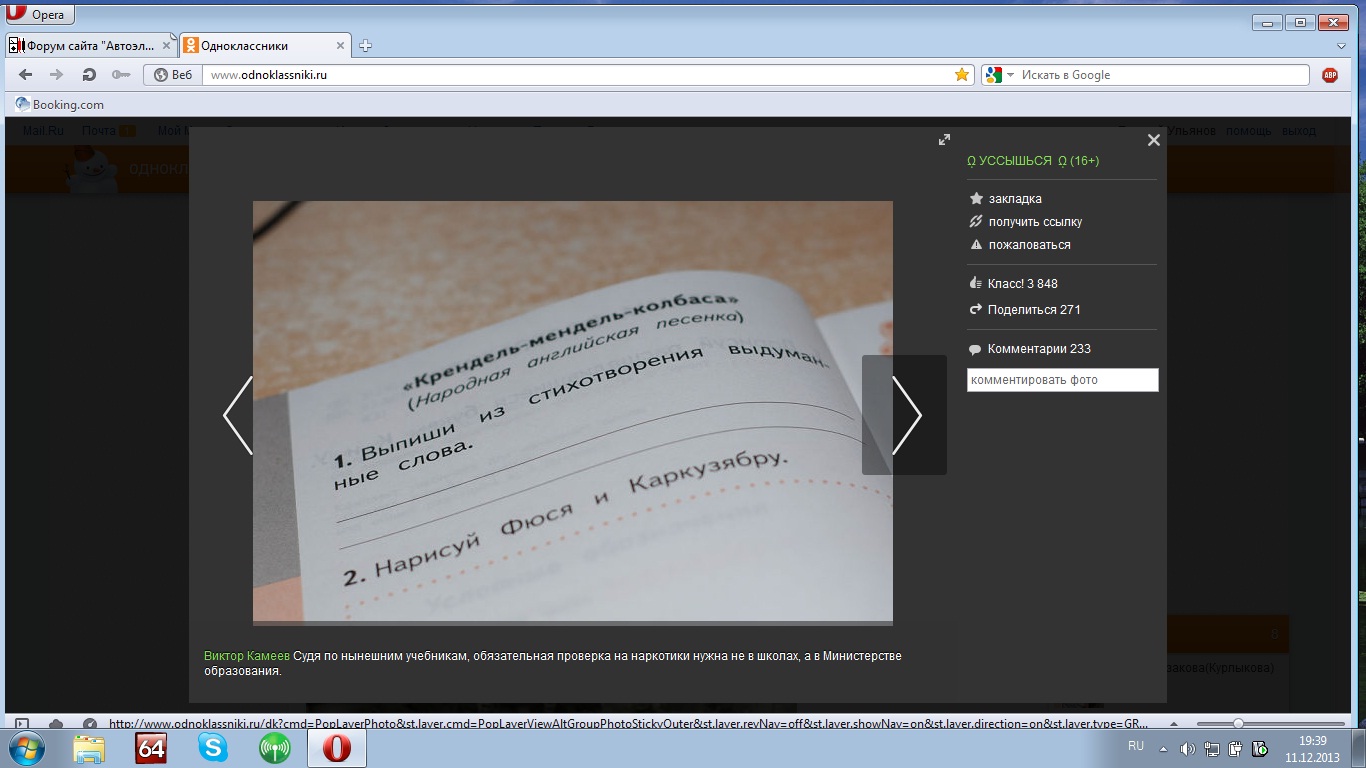1366x768 pixels.
Task: Open the closed tabs list arrow
Action: 1342,46
